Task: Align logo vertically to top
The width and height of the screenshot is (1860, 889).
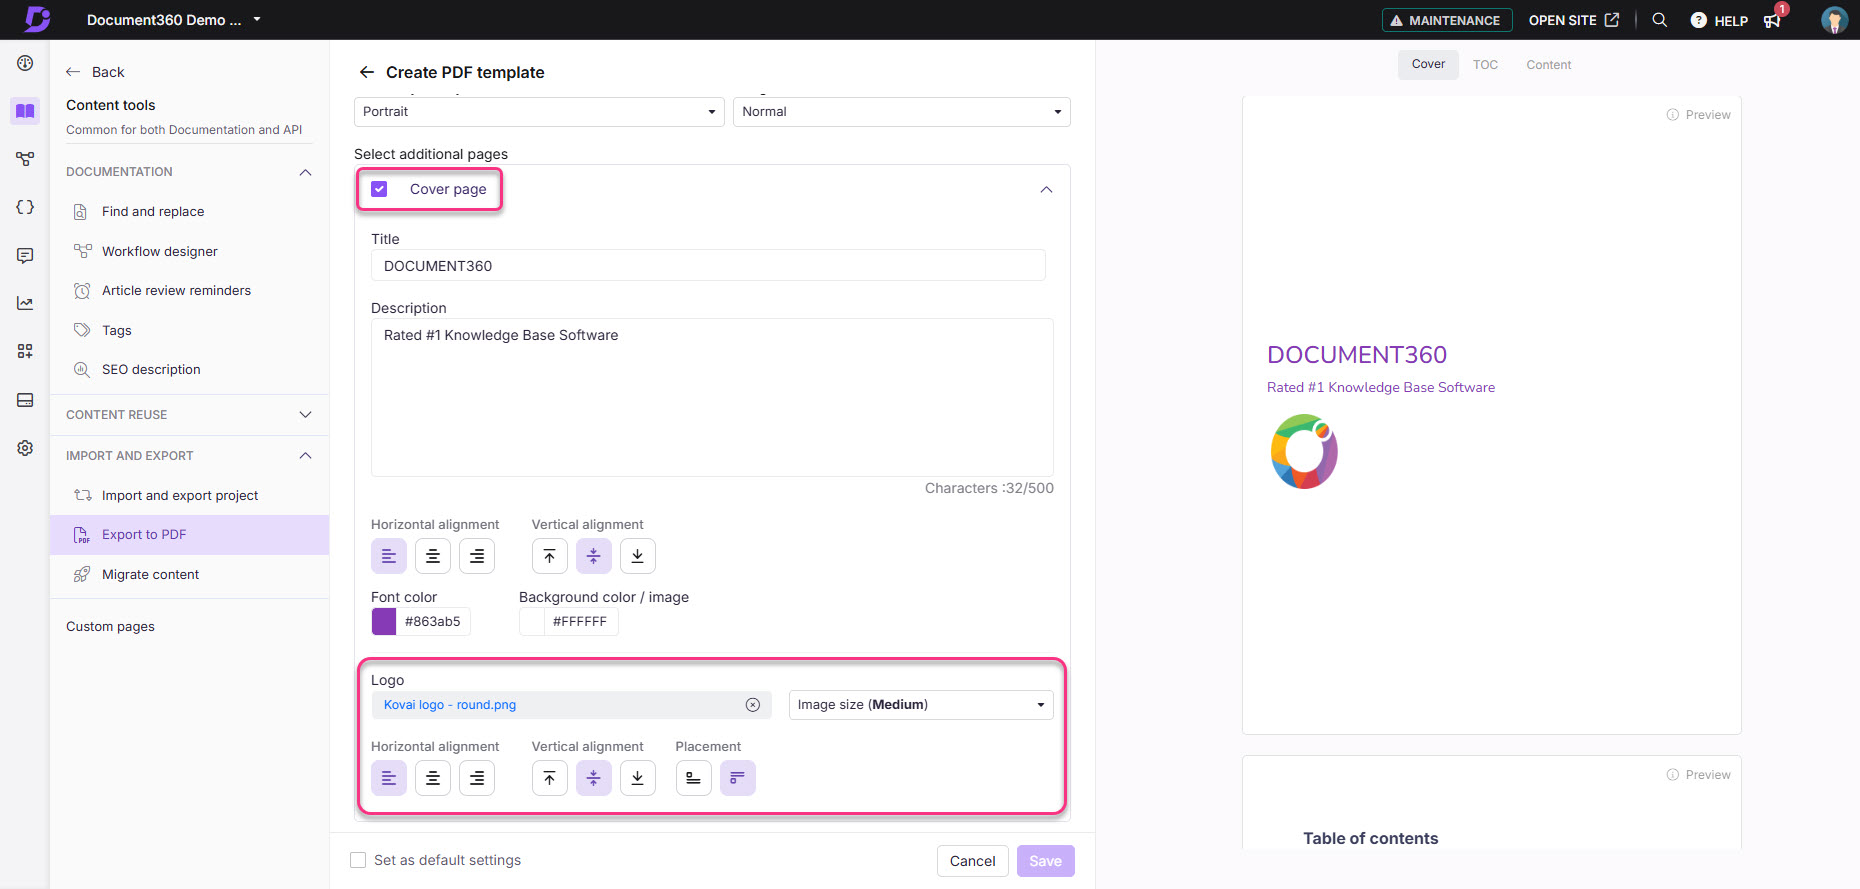Action: 550,778
